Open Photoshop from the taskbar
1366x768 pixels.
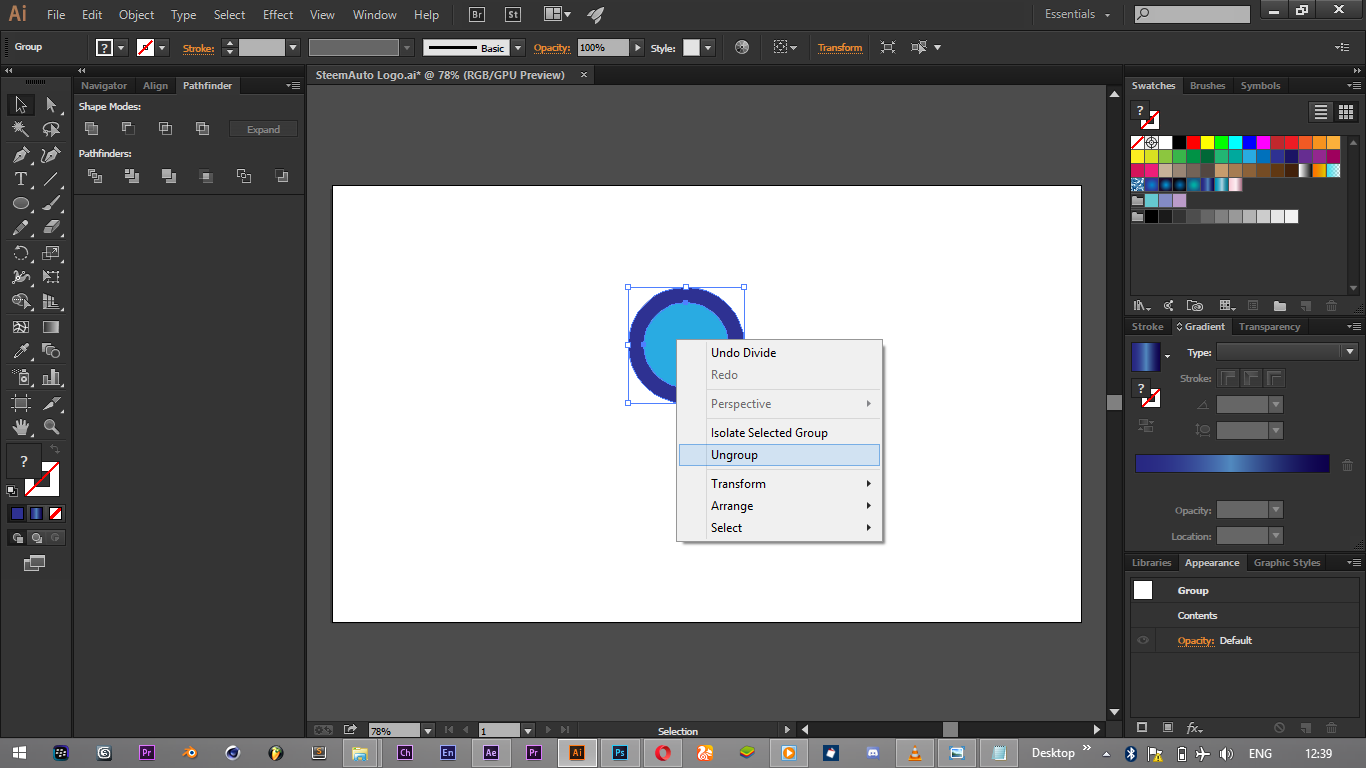click(x=620, y=753)
